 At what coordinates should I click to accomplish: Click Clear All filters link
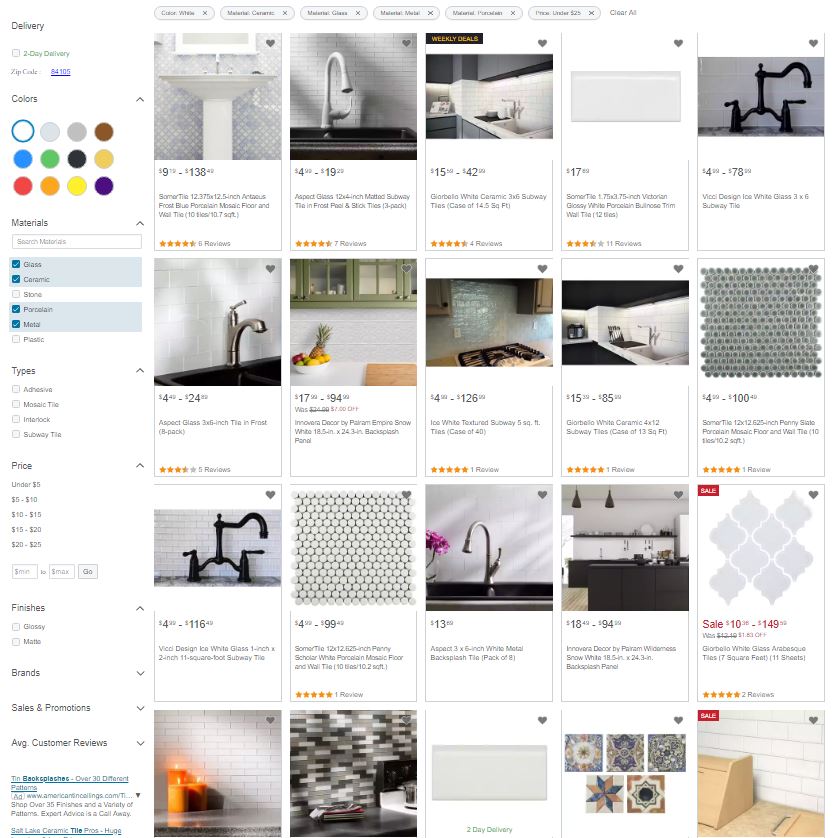623,13
